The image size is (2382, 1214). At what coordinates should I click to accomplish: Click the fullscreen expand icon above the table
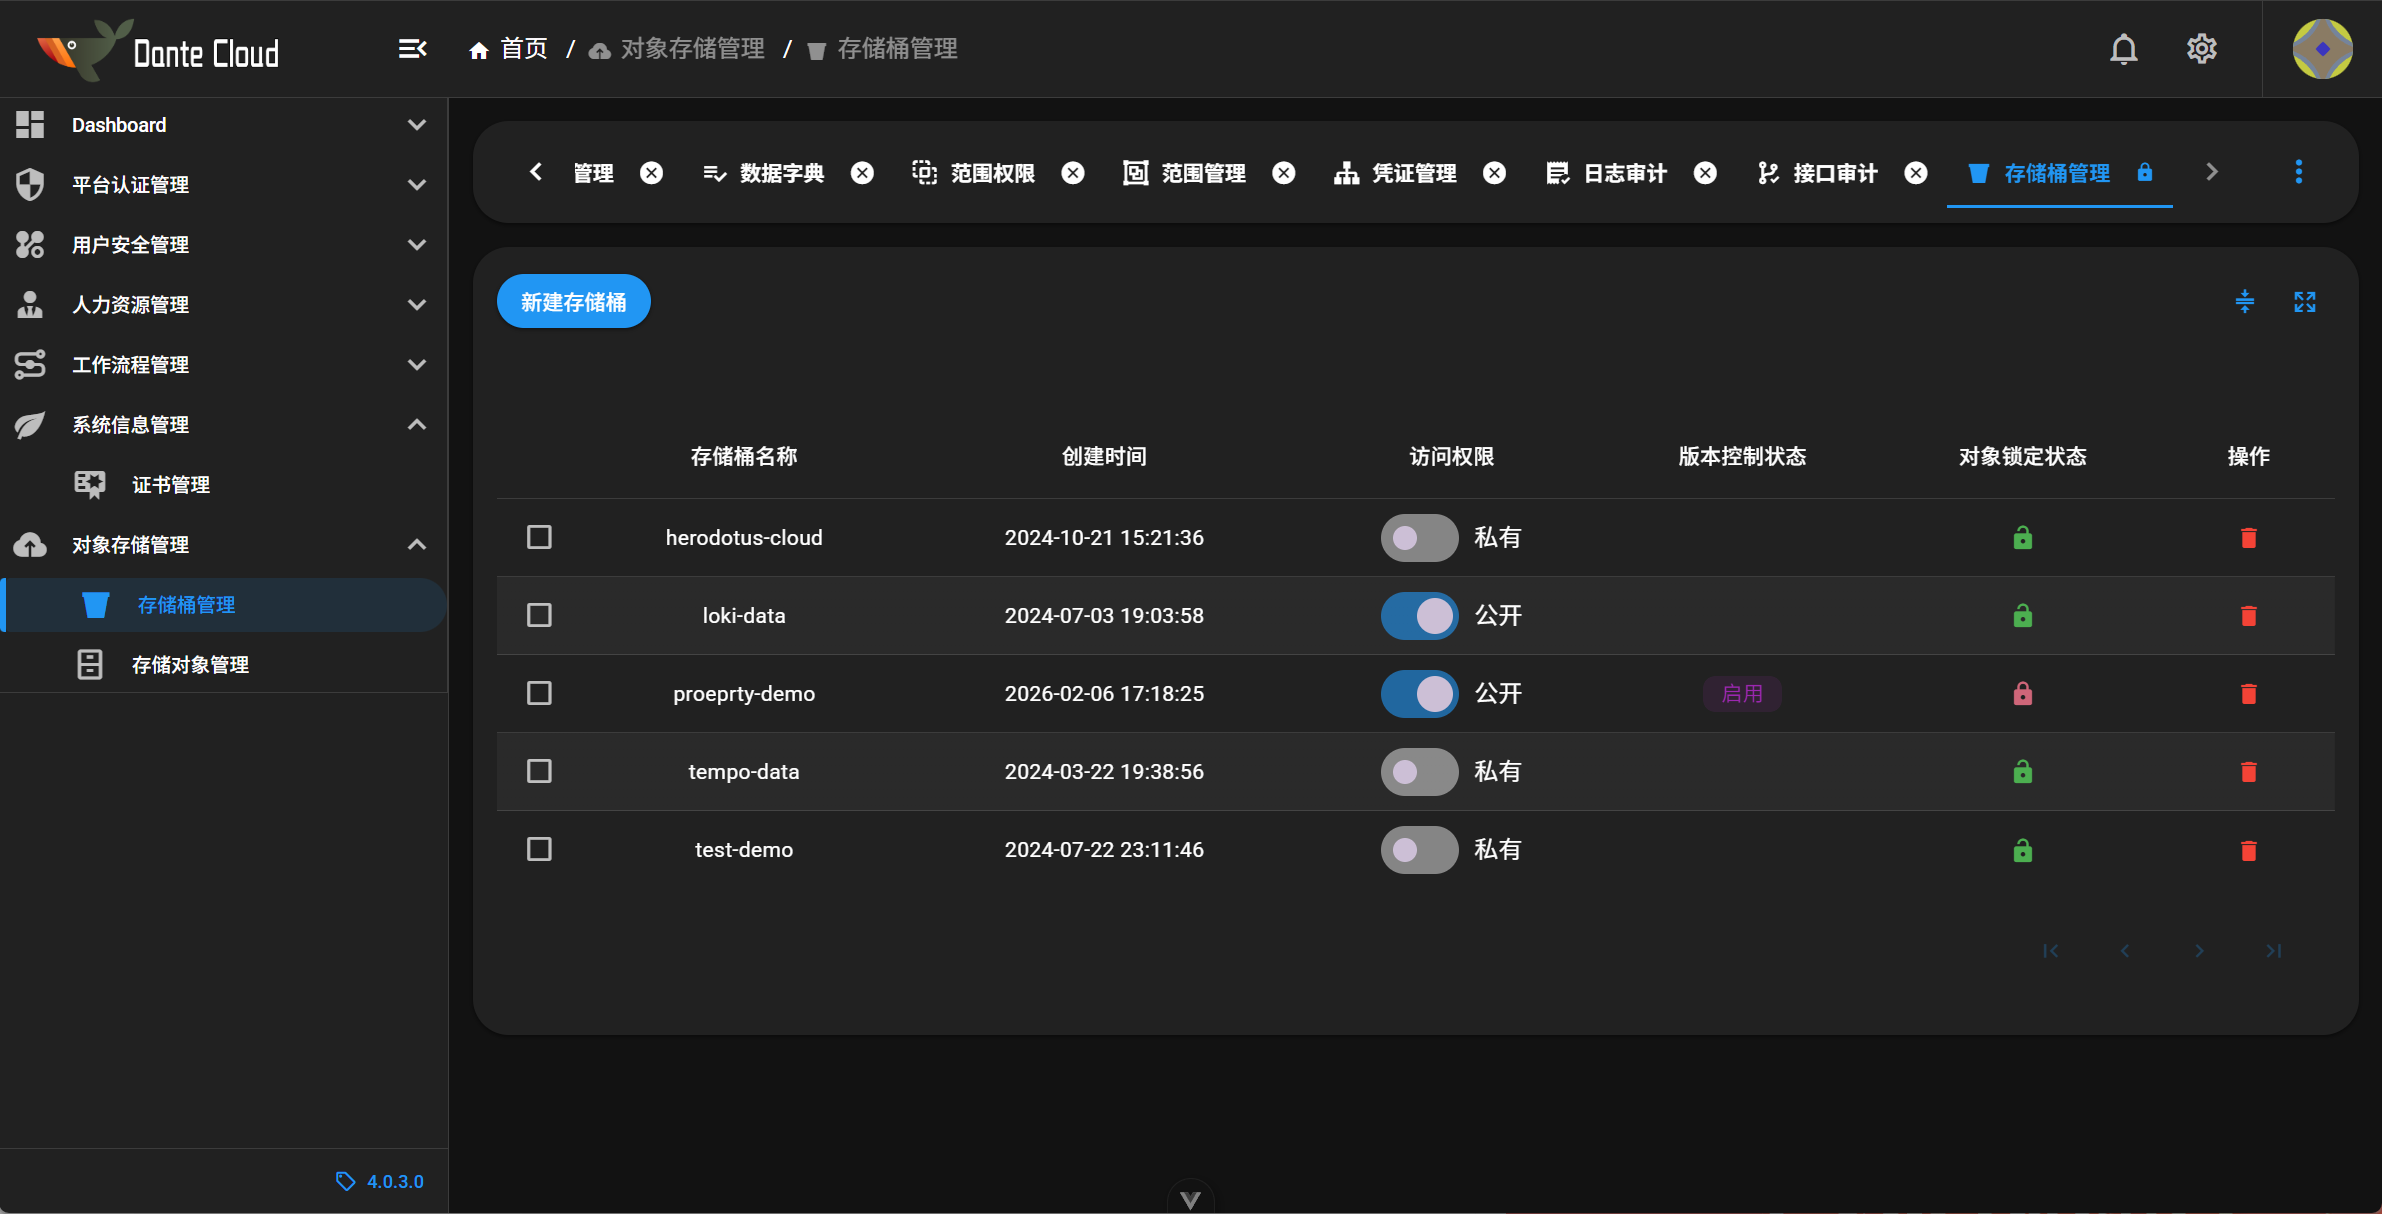[x=2306, y=301]
